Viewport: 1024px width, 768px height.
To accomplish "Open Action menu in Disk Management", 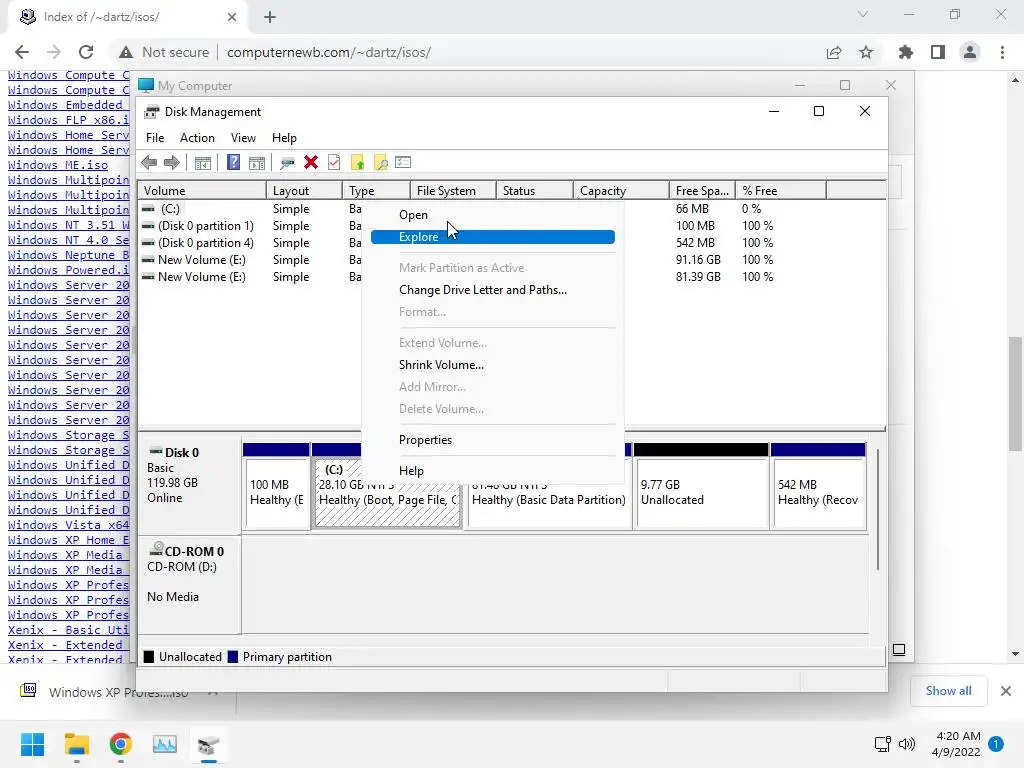I will [x=197, y=138].
